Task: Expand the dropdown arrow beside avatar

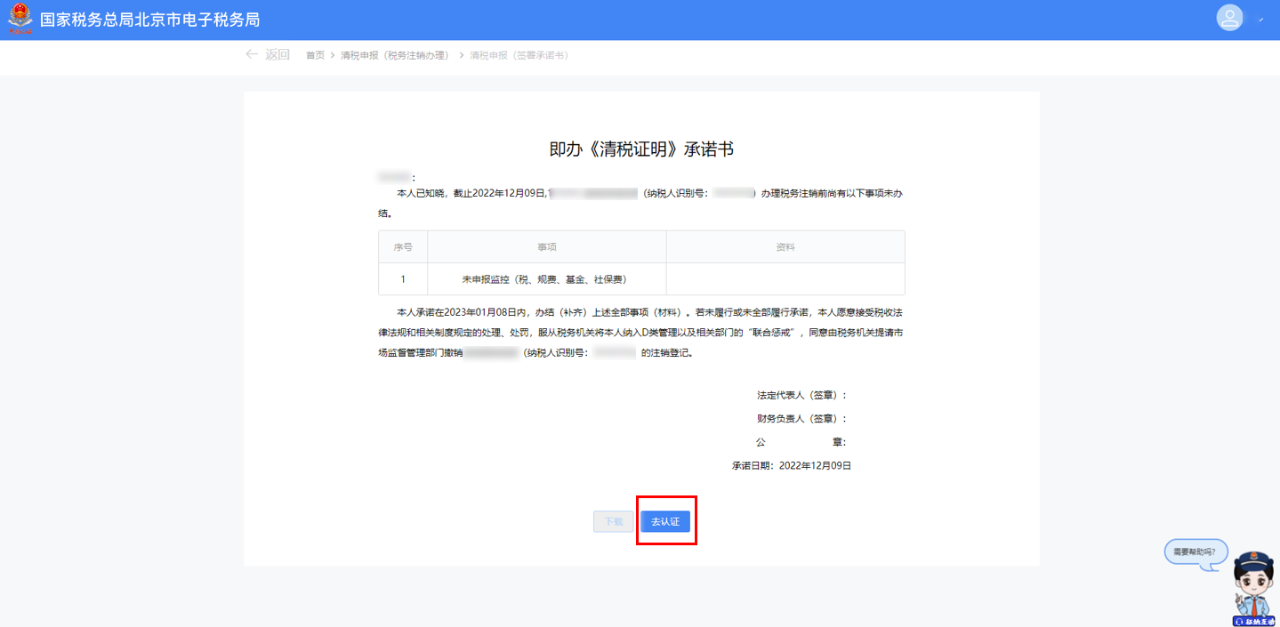Action: pos(1261,20)
